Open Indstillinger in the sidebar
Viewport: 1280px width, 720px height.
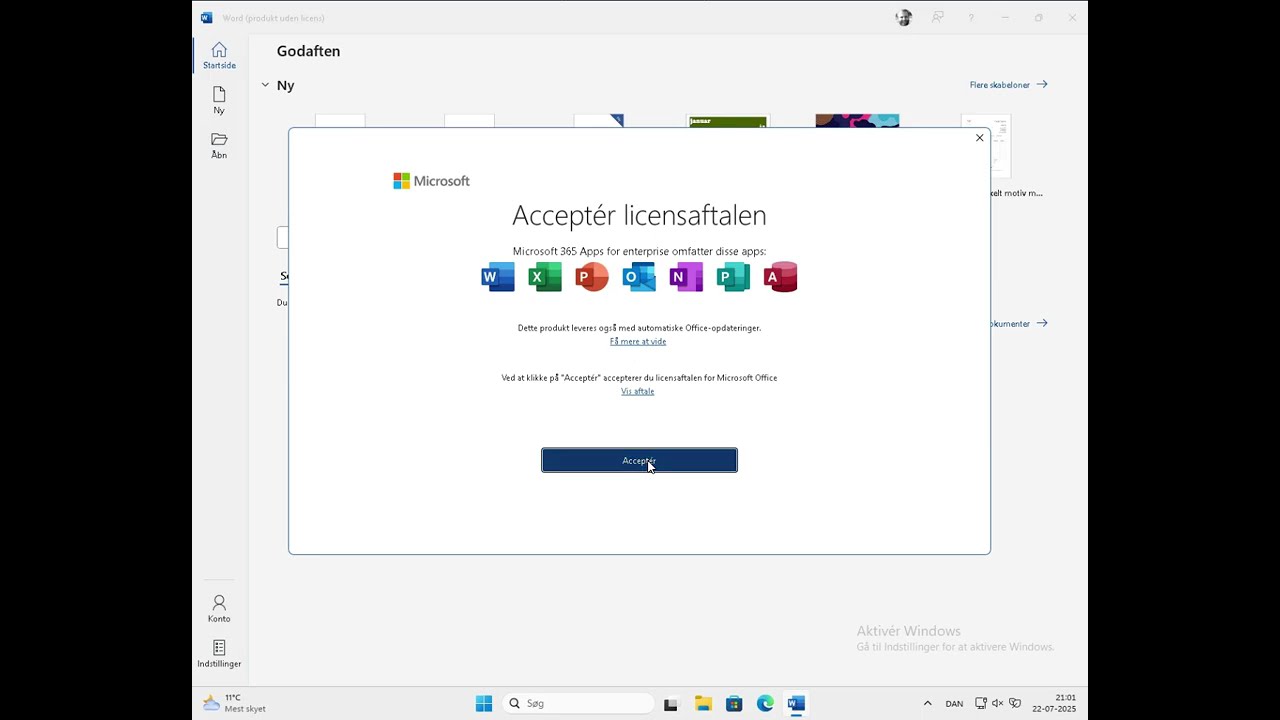219,654
